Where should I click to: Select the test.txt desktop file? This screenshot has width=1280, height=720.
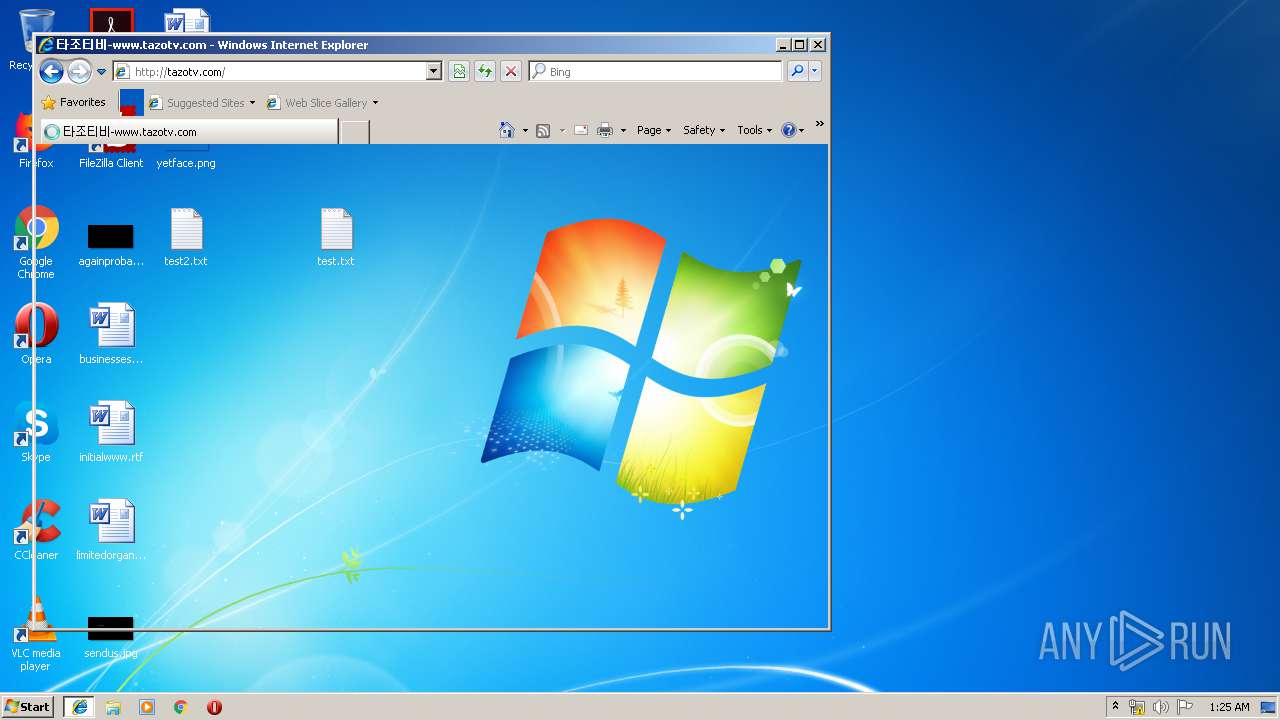coord(336,238)
